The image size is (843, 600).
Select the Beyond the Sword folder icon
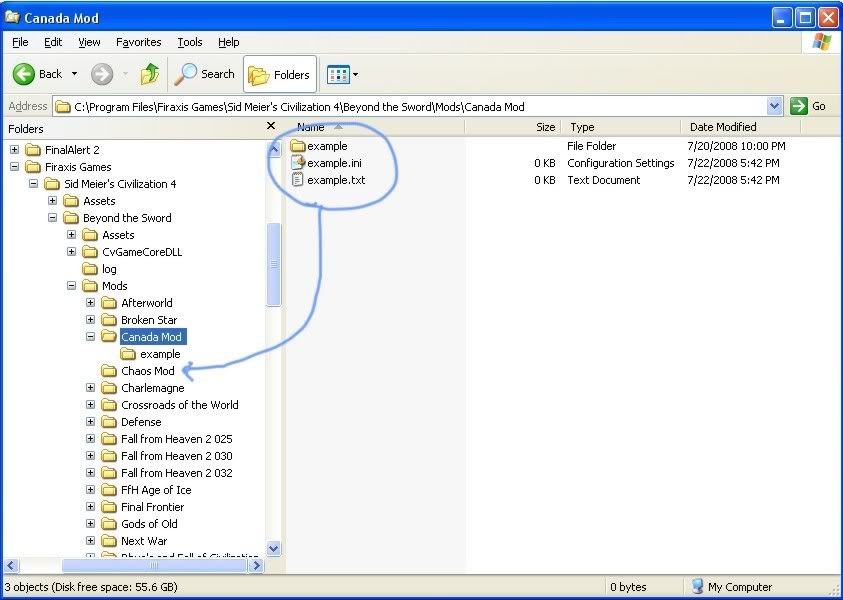[71, 217]
